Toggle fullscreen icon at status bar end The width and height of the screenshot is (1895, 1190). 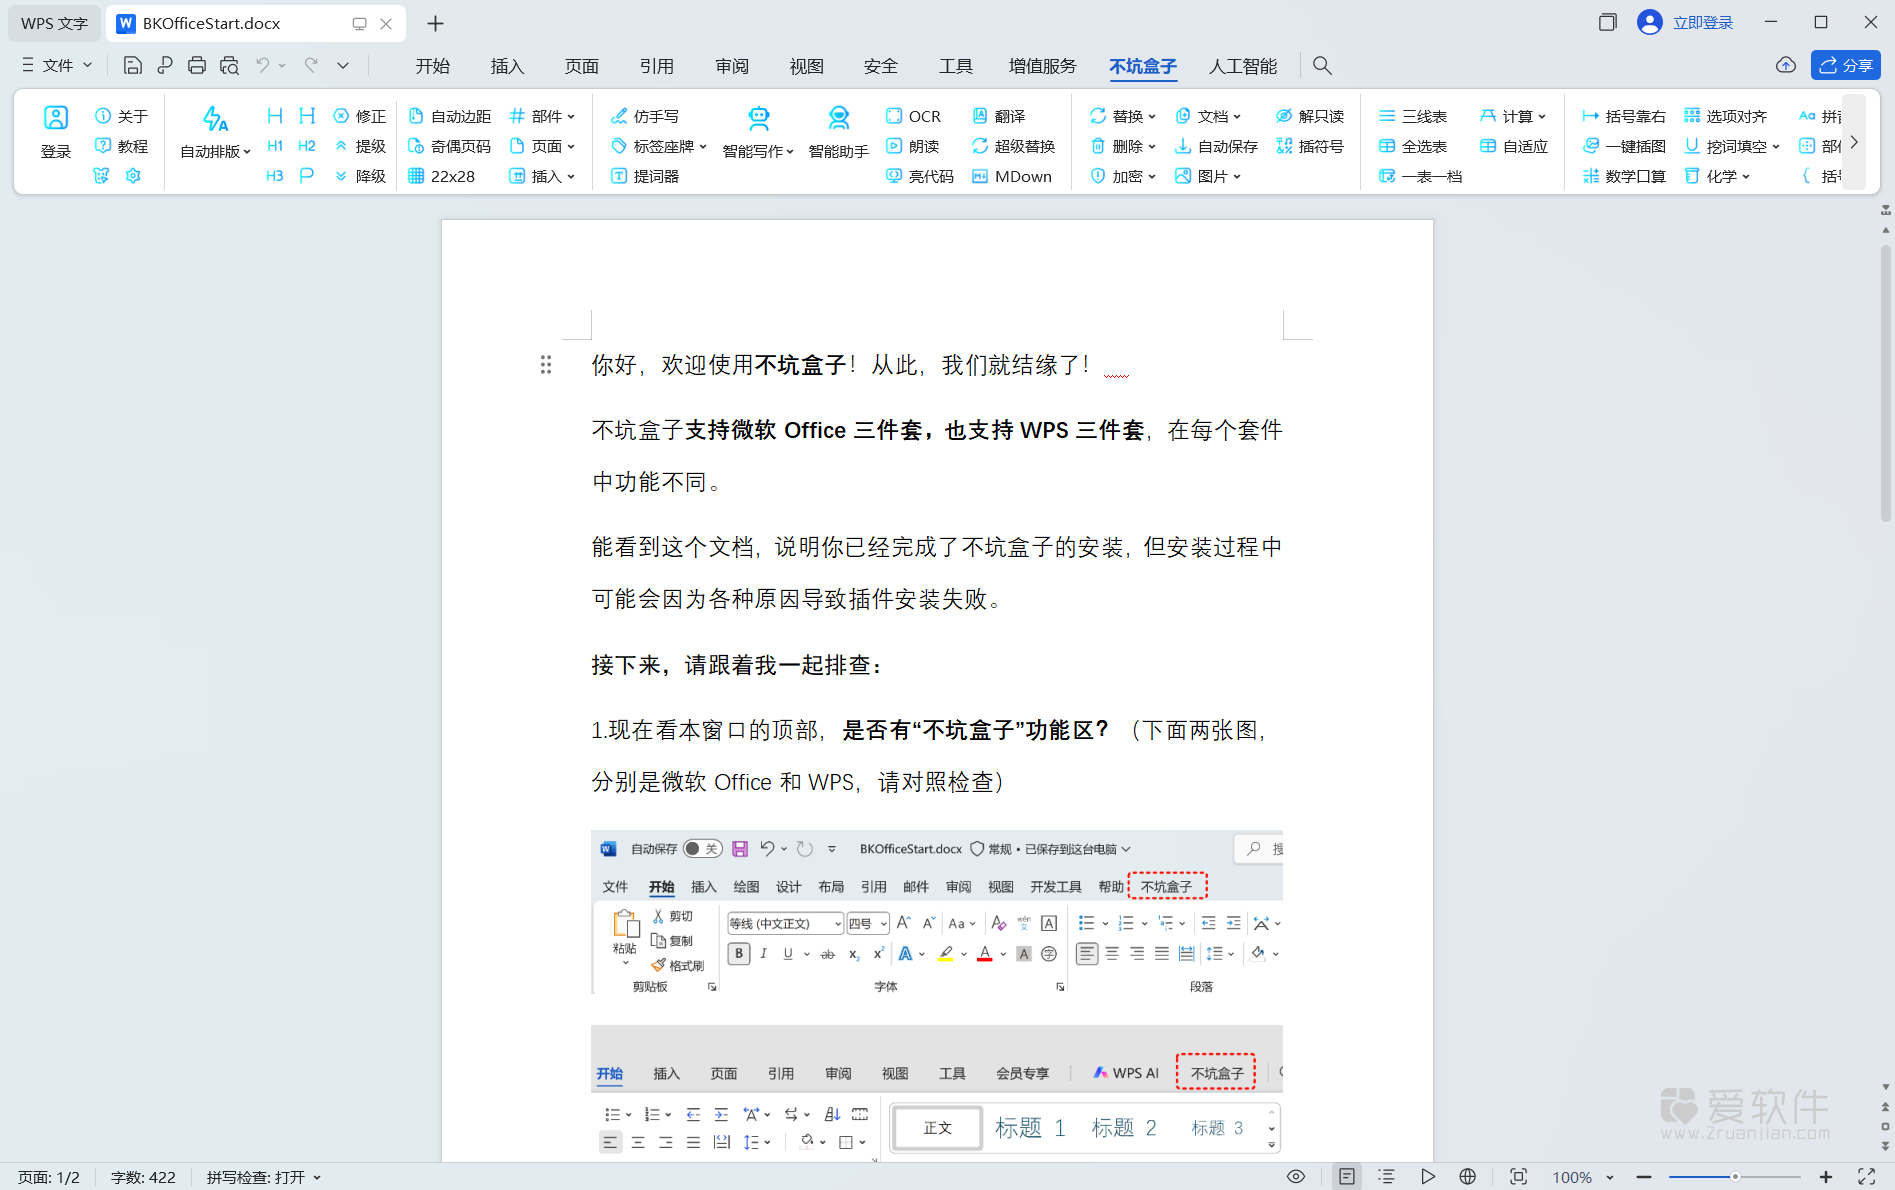click(x=1866, y=1177)
